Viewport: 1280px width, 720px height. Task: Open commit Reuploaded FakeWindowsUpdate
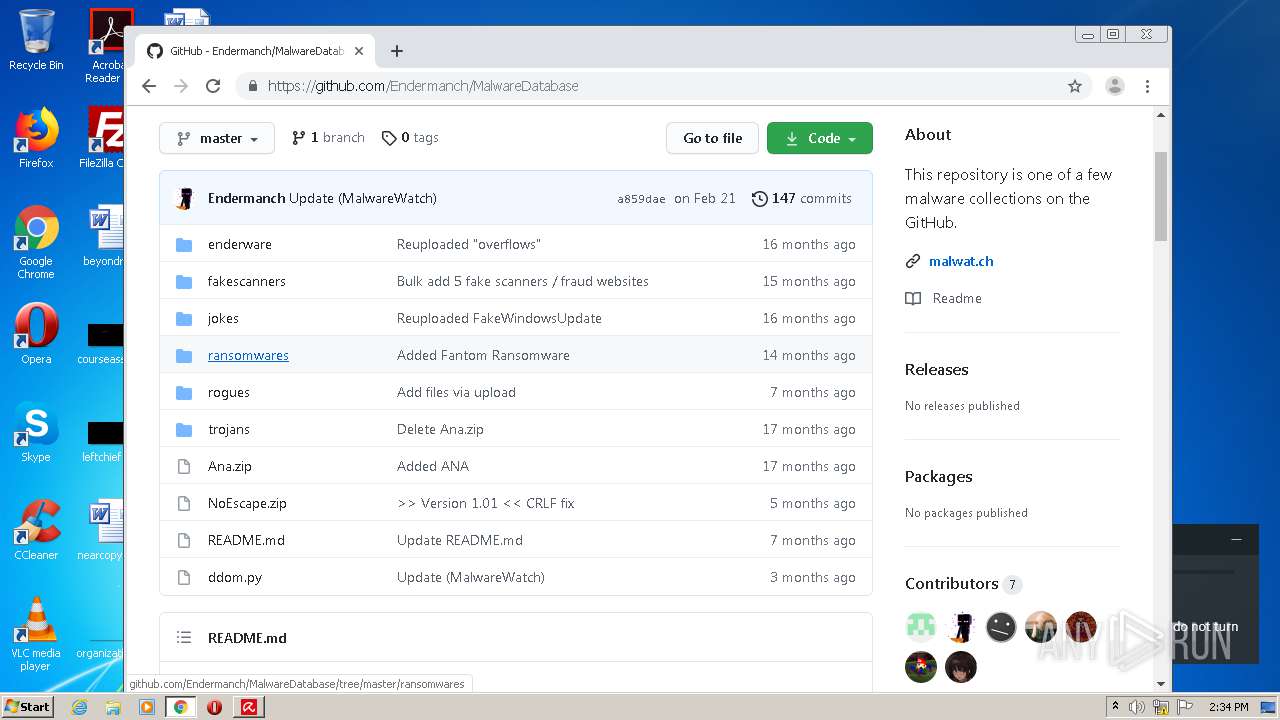[x=499, y=318]
